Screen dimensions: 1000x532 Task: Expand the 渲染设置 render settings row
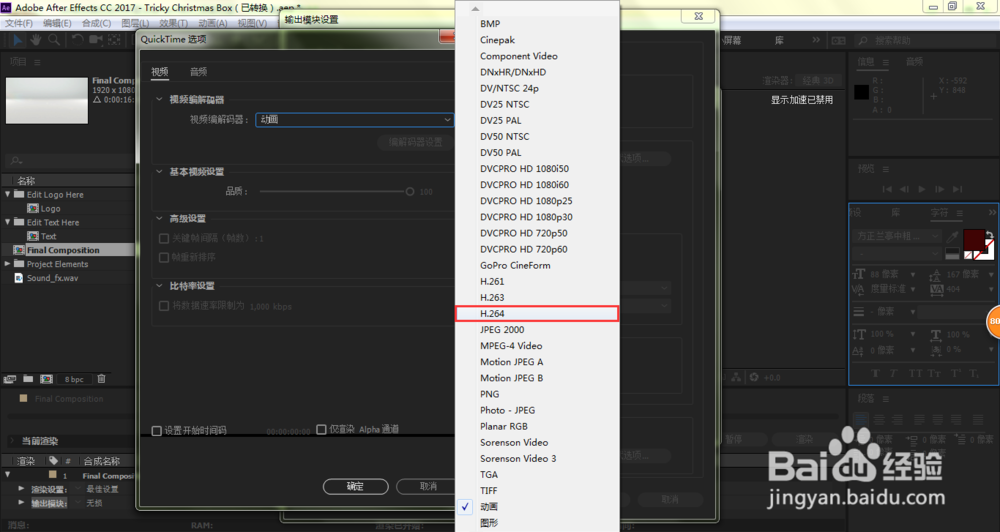coord(22,489)
